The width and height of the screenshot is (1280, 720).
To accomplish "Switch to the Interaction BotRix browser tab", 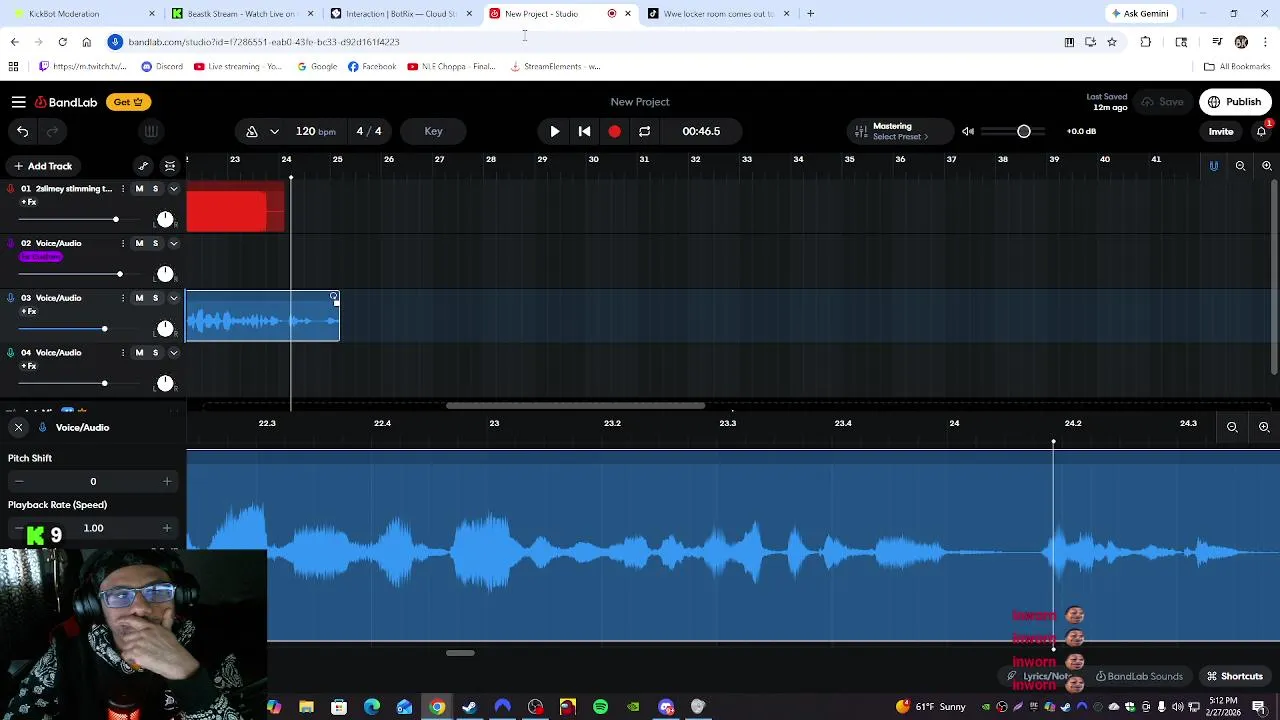I will point(402,14).
